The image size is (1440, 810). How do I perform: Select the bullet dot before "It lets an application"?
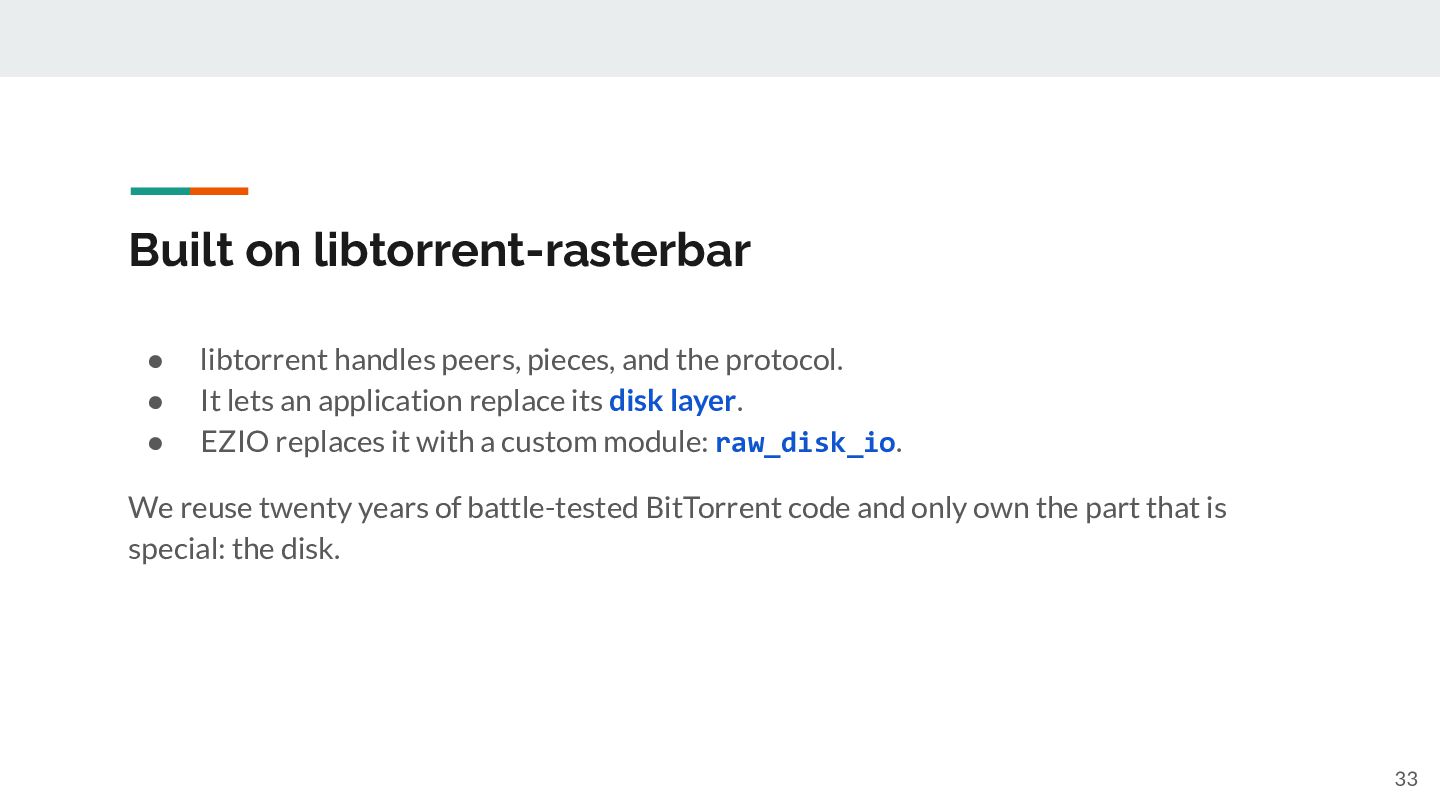coord(156,401)
